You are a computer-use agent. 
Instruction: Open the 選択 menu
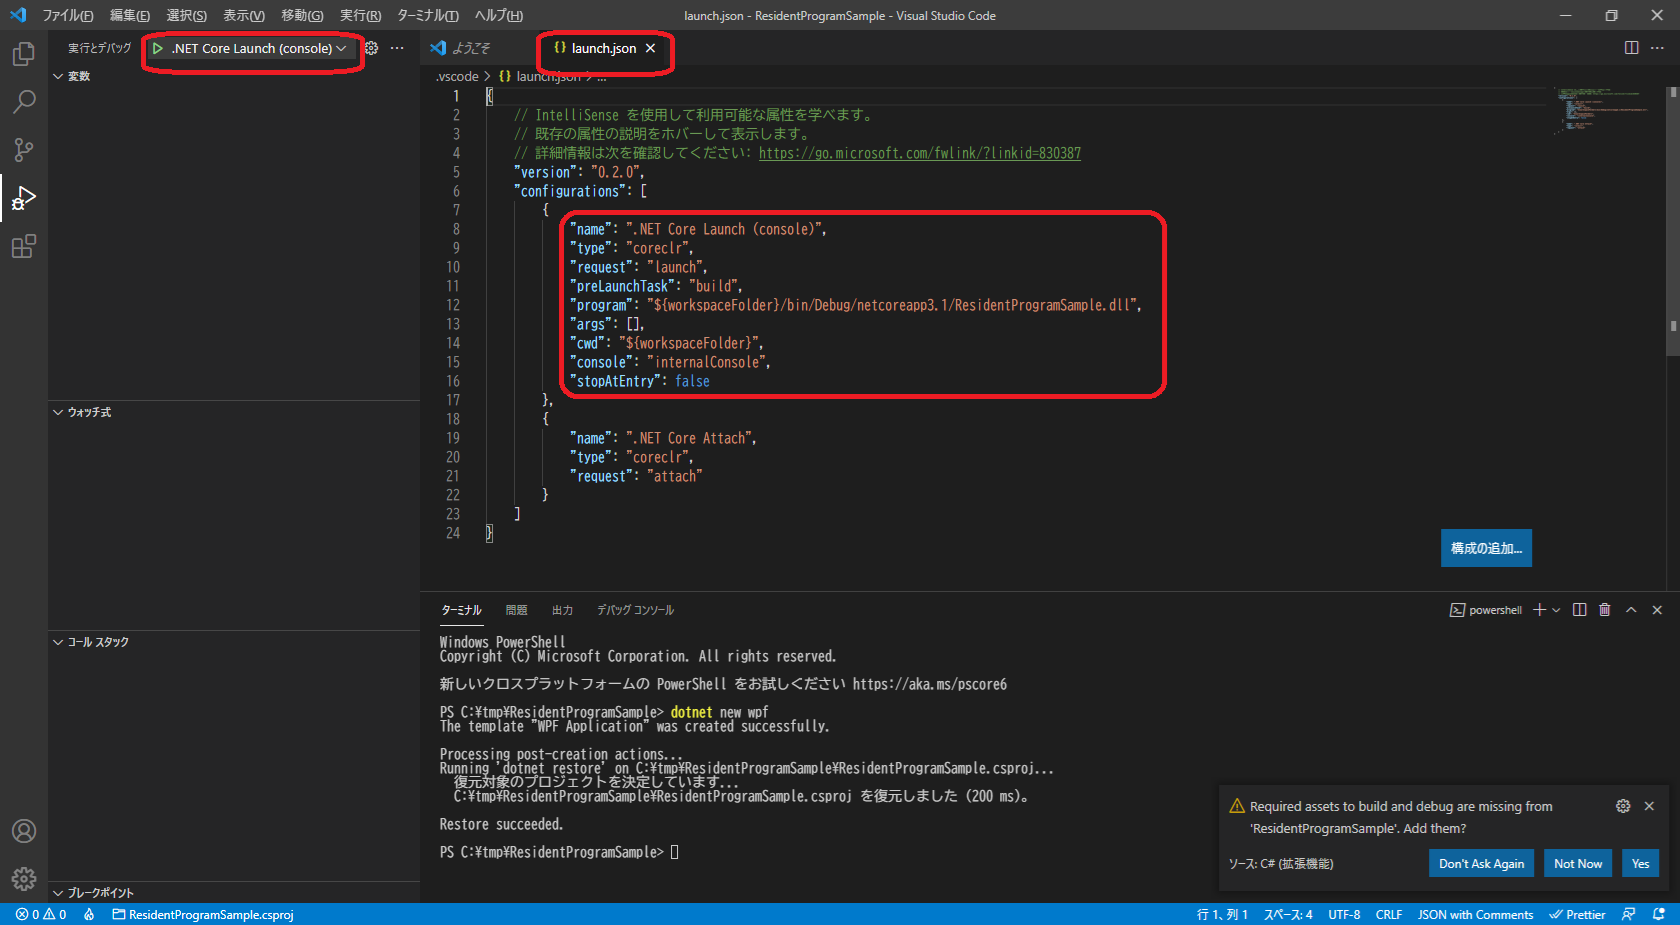(x=187, y=15)
